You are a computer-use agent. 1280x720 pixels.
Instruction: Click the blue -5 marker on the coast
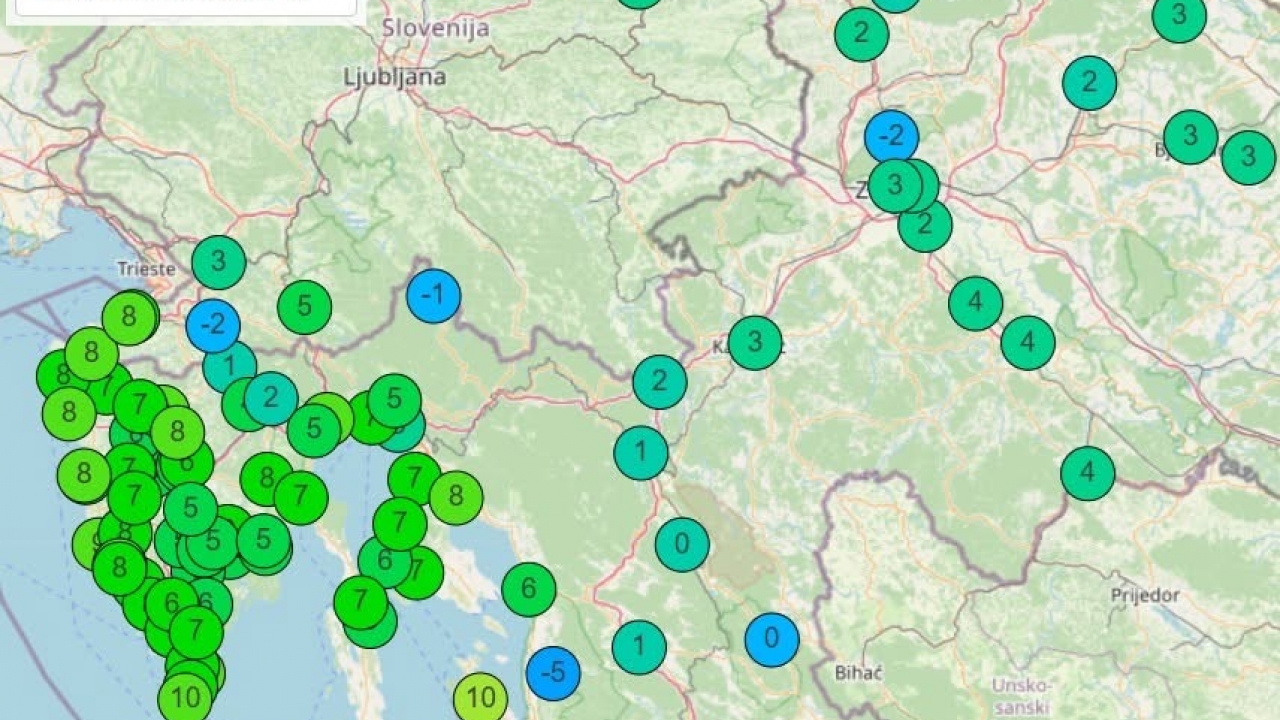point(552,673)
